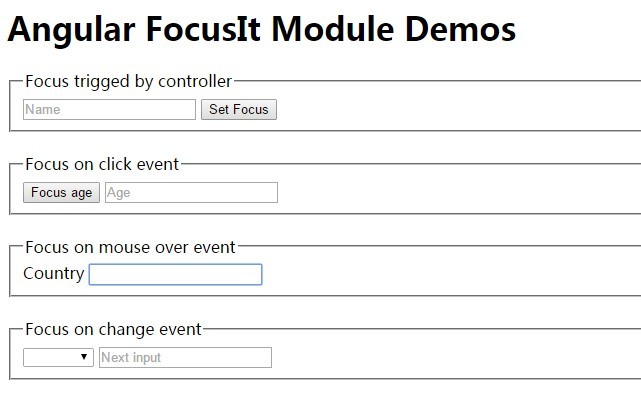
Task: Open the empty select dropdown
Action: 58,357
